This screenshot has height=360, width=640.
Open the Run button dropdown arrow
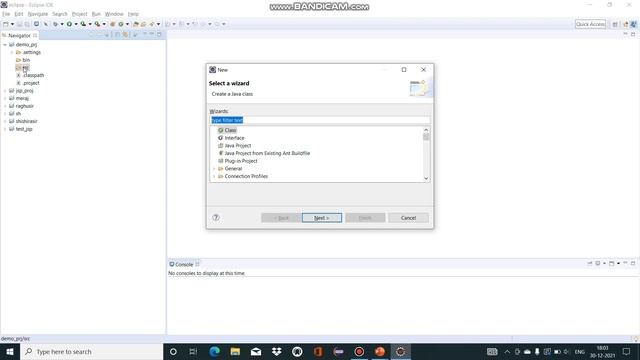point(76,24)
